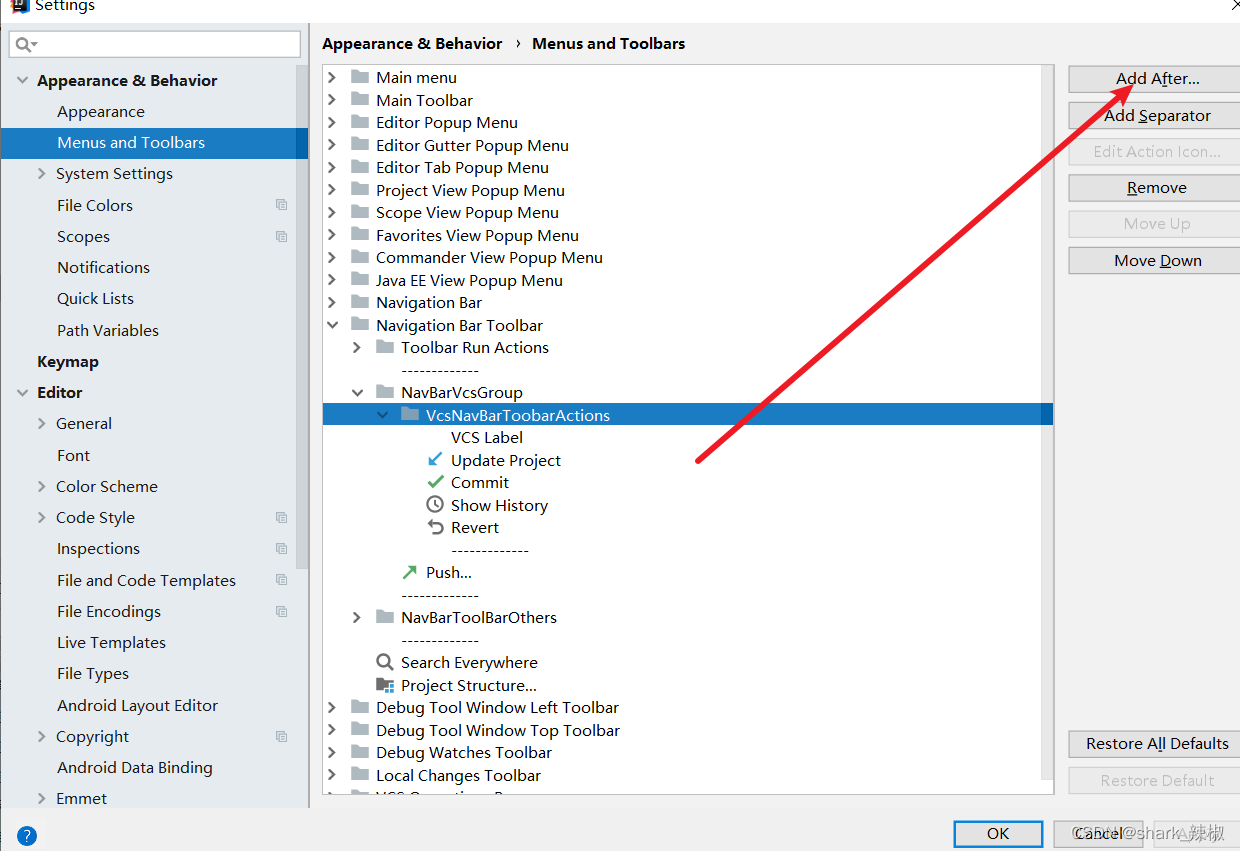
Task: Click the Appearance & Behavior breadcrumb
Action: tap(412, 43)
